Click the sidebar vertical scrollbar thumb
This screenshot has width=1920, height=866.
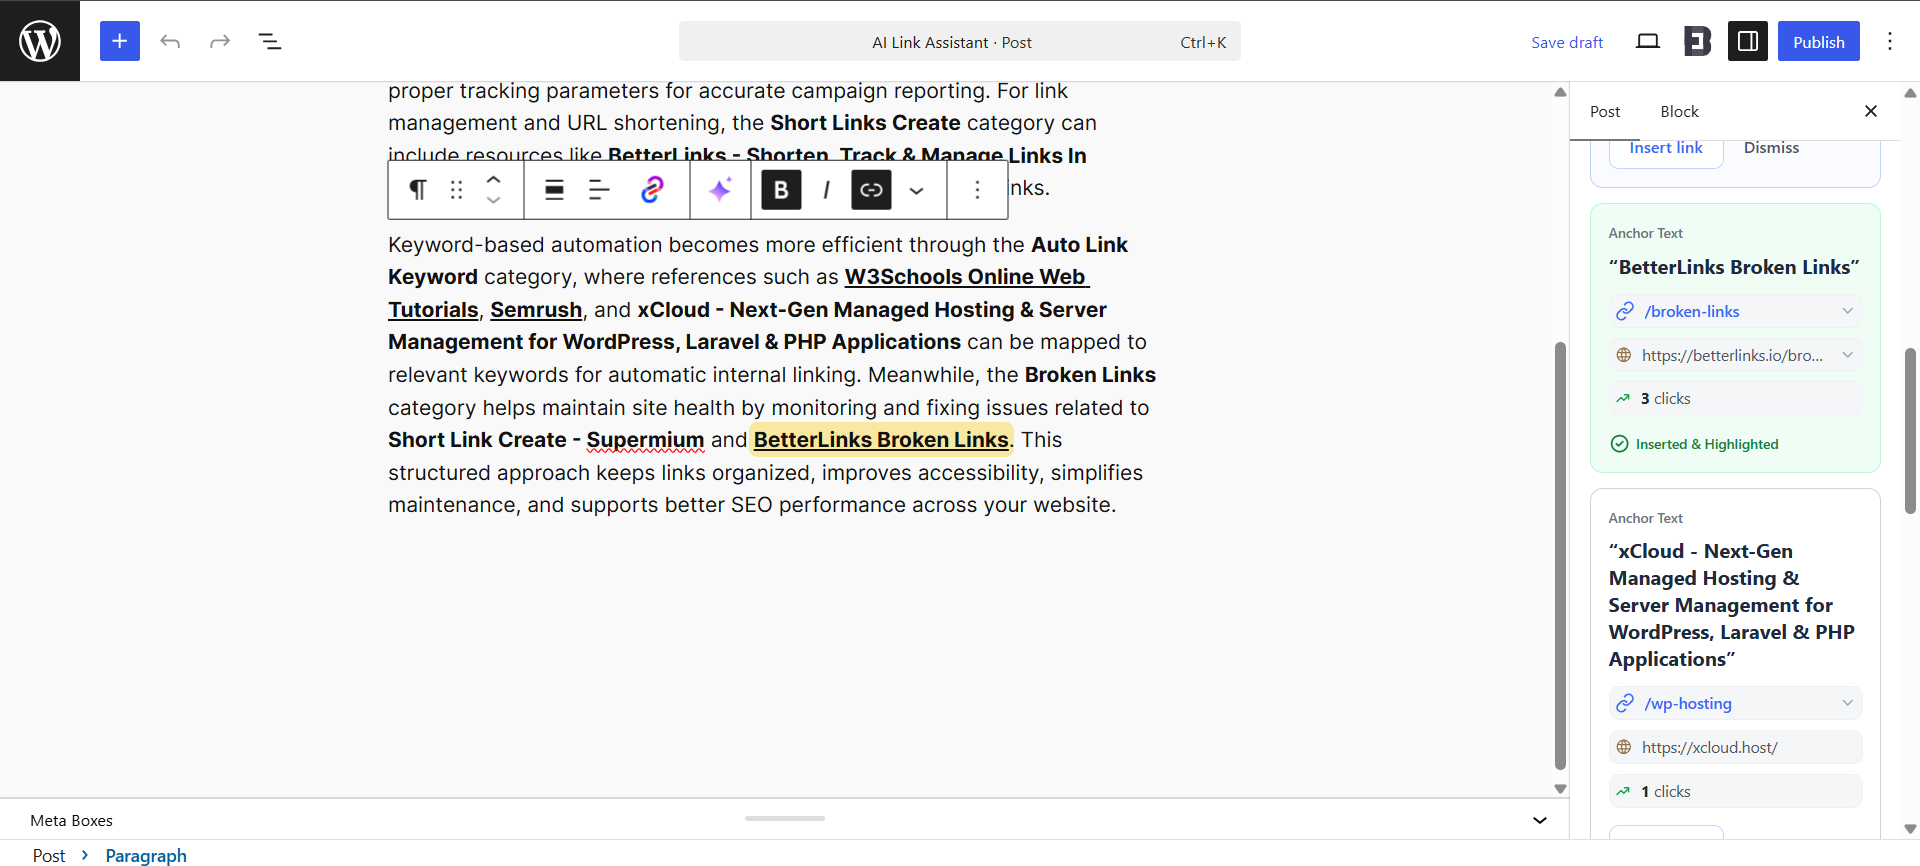coord(1910,430)
